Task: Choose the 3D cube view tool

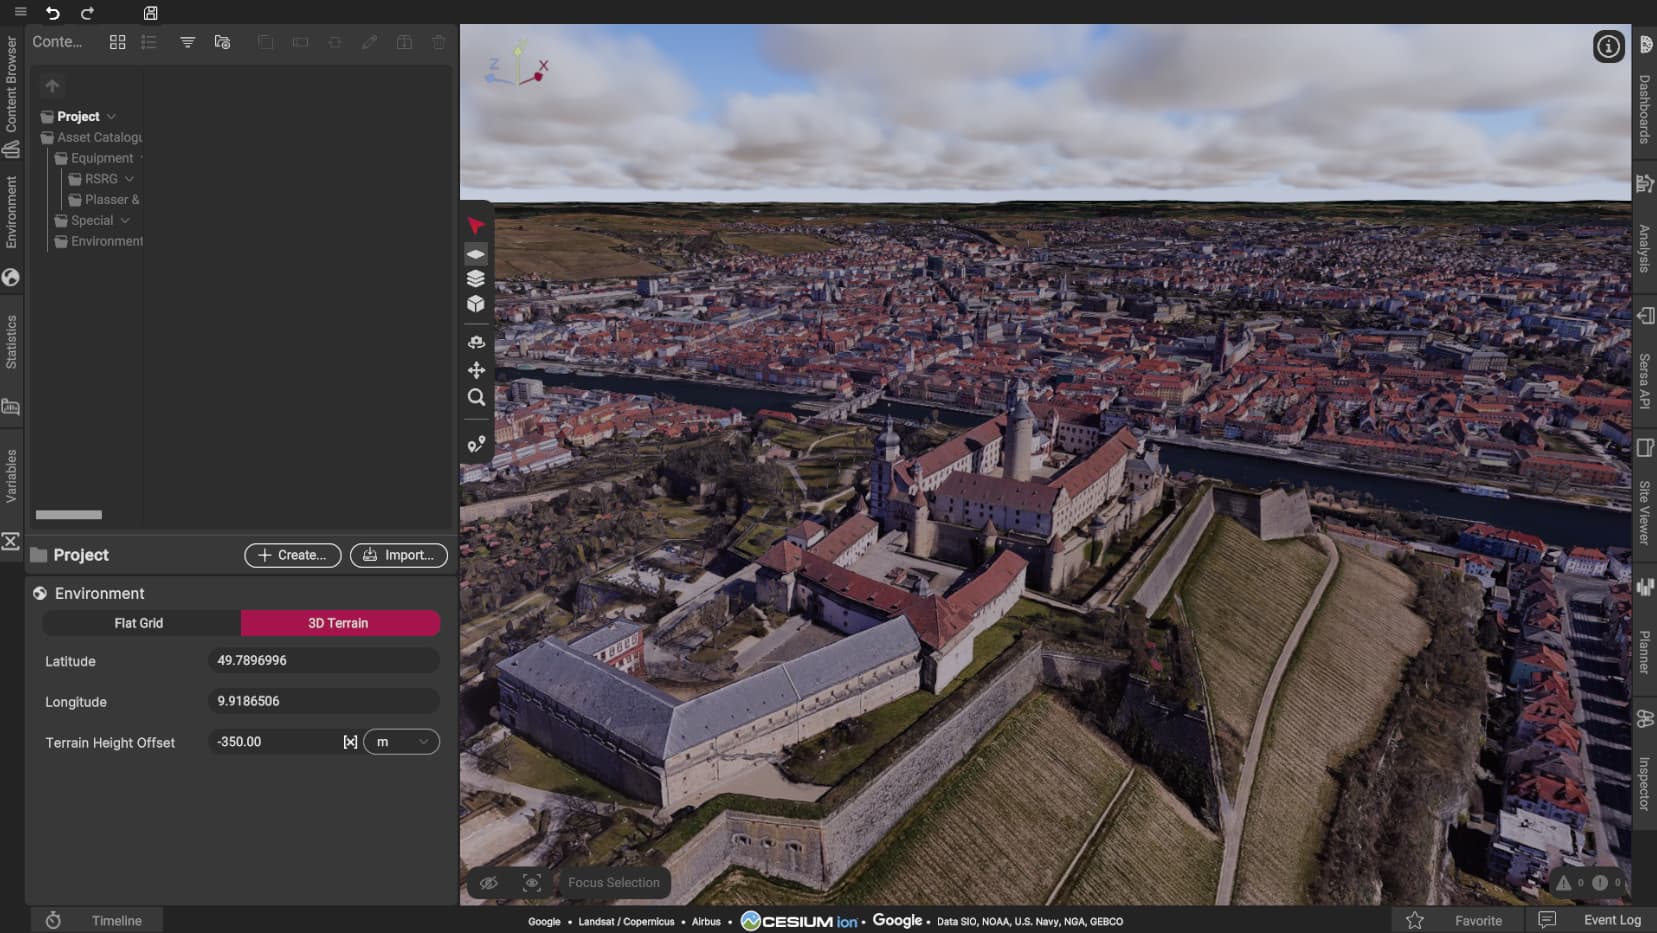Action: [476, 304]
